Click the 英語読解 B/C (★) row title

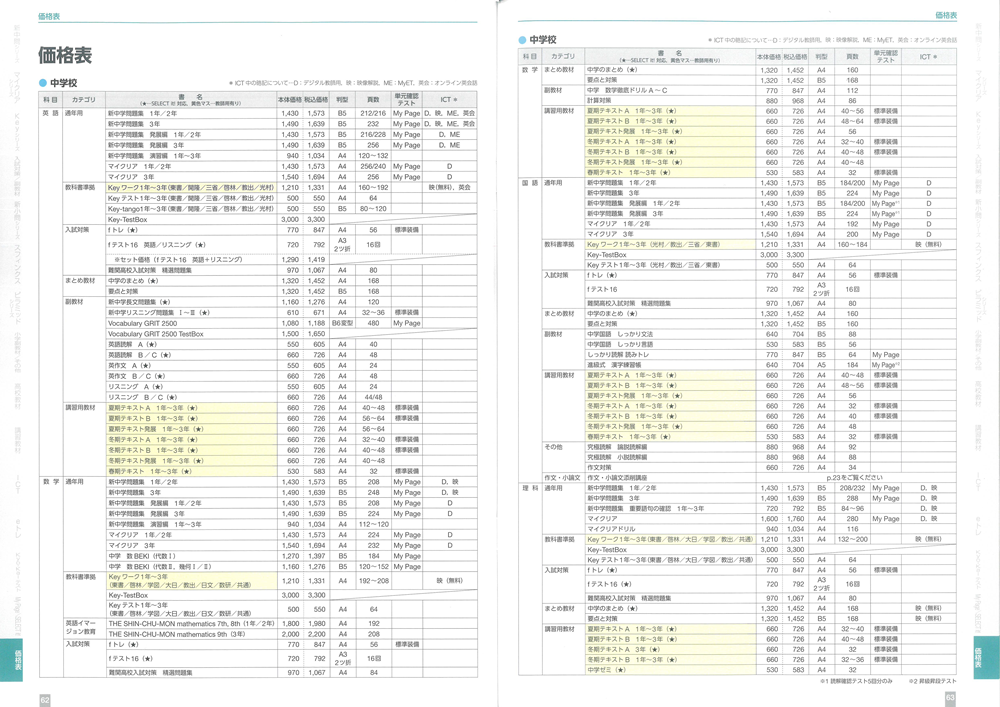[x=139, y=355]
